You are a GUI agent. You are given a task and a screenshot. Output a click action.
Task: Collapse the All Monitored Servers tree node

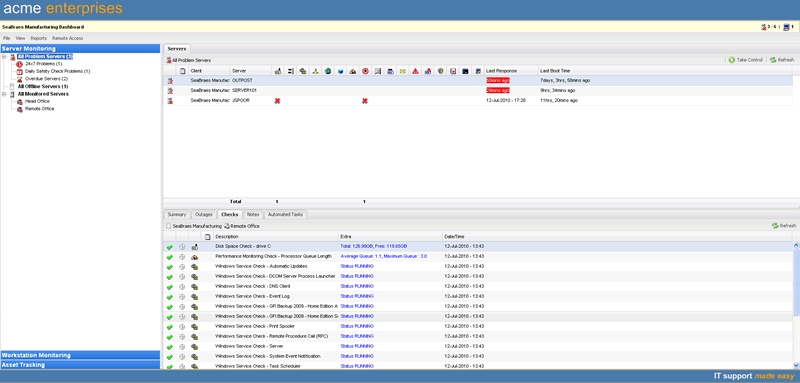point(4,94)
